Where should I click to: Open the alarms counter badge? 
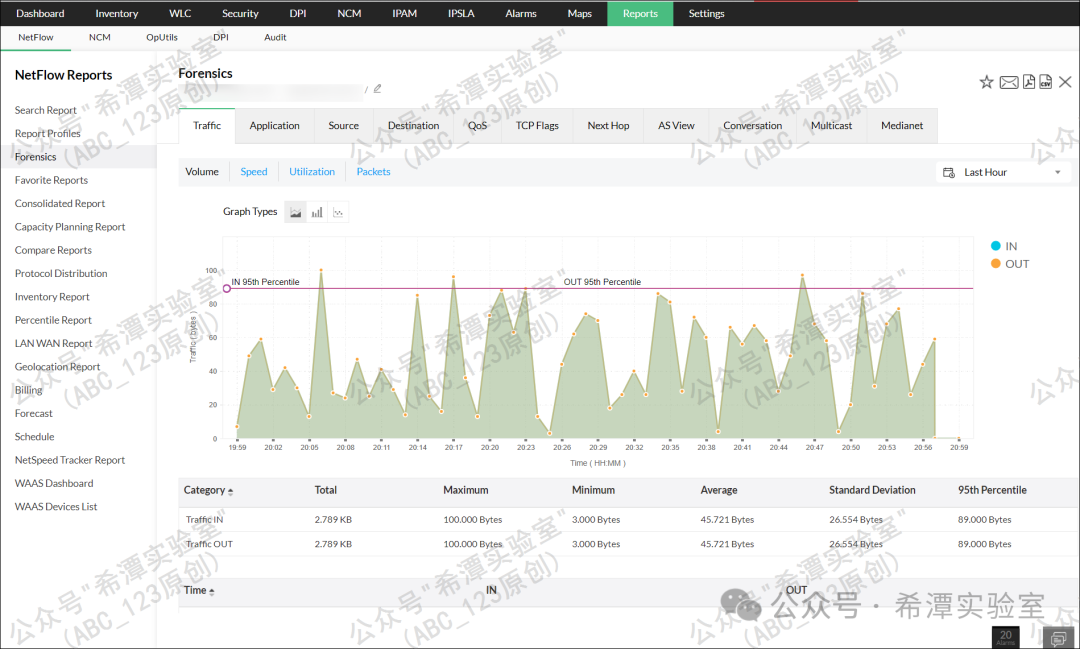(x=1006, y=637)
